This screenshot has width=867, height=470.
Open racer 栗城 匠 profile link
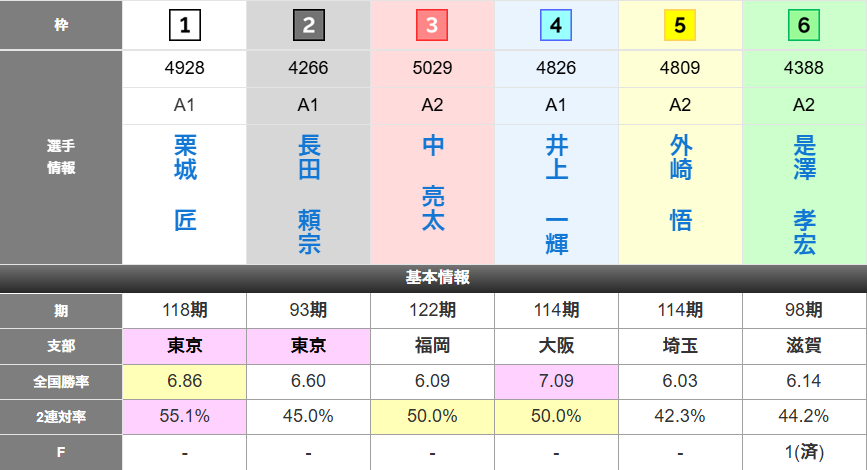click(185, 184)
